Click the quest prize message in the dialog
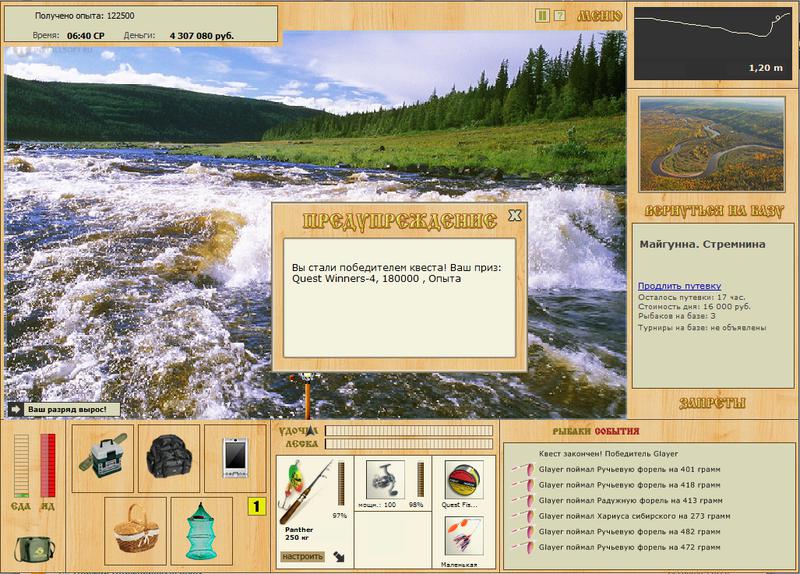The height and width of the screenshot is (574, 800). [x=396, y=273]
